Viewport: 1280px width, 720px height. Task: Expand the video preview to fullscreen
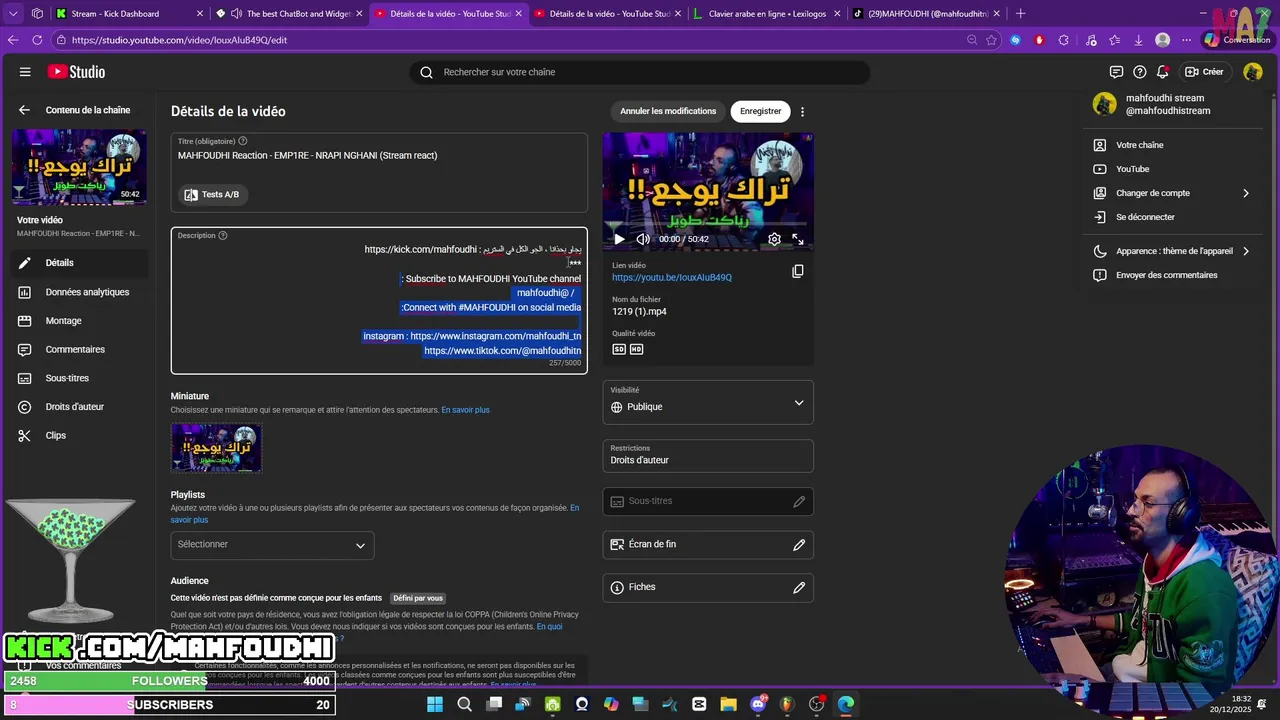[x=798, y=239]
